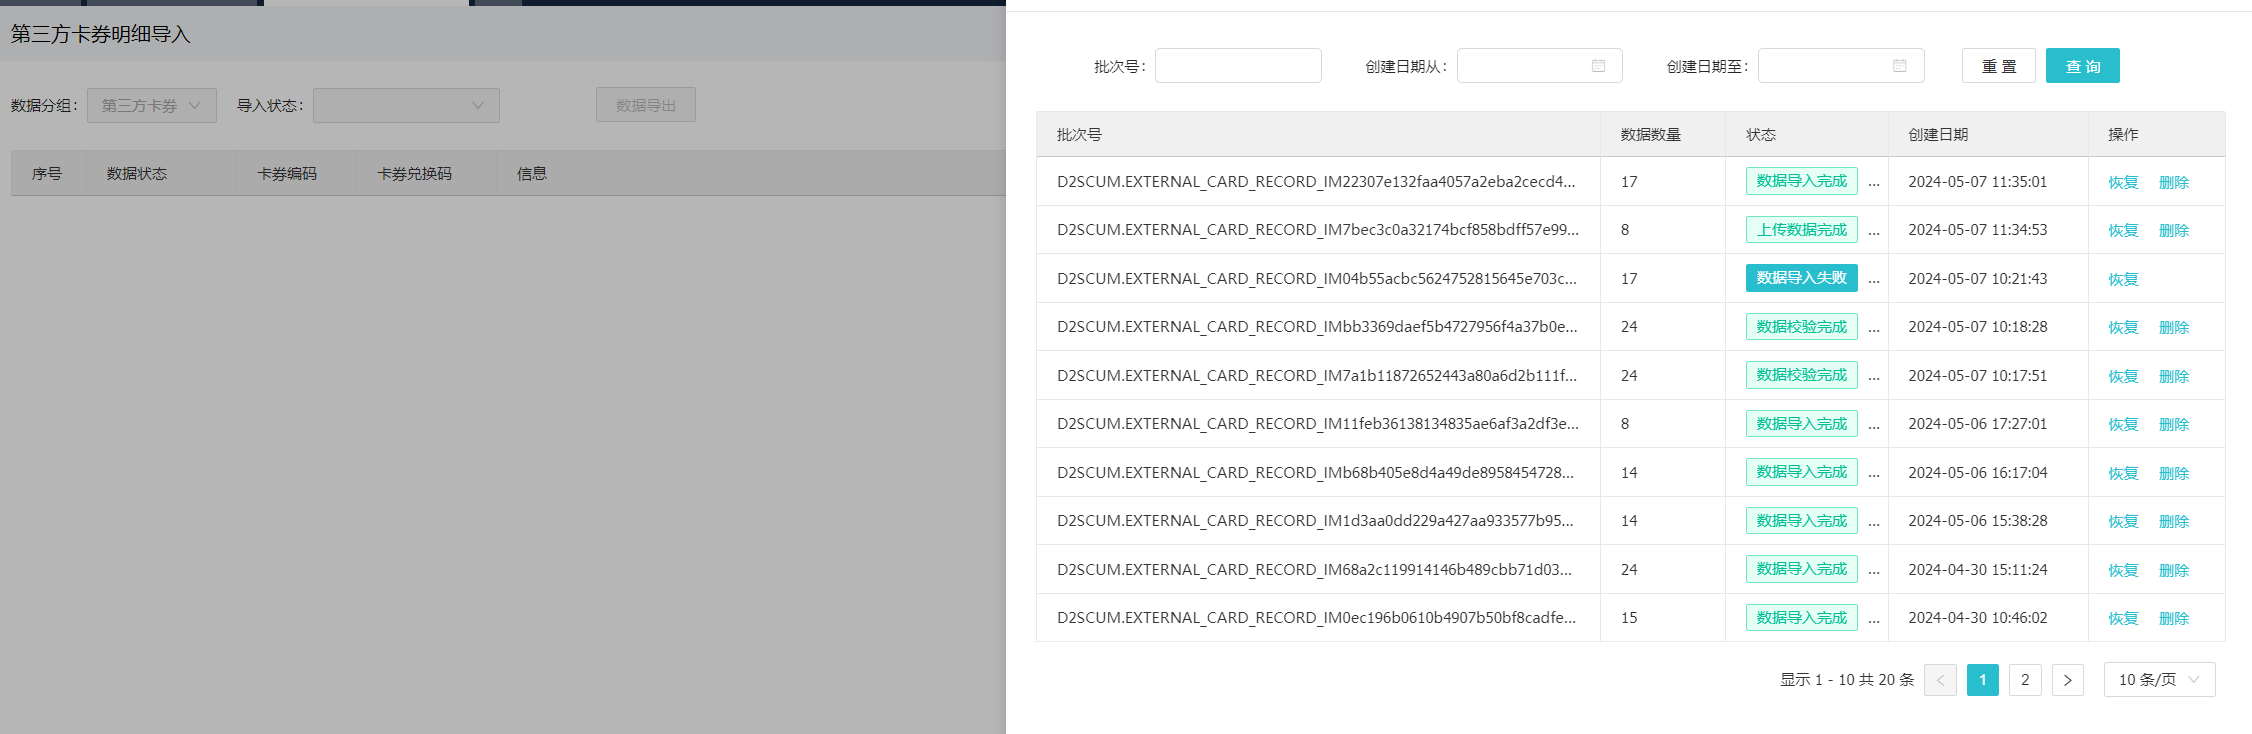The height and width of the screenshot is (734, 2252).
Task: Click 数据导入完成 tag dated 2024-05-07 11:35:01
Action: tap(1802, 181)
